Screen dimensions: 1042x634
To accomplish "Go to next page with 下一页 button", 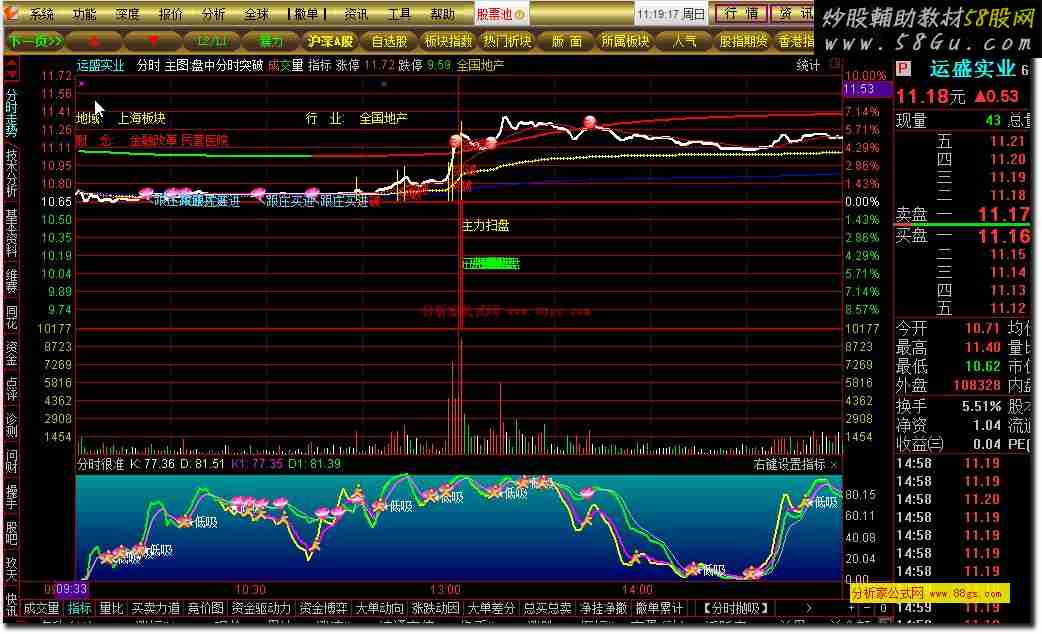I will (35, 41).
